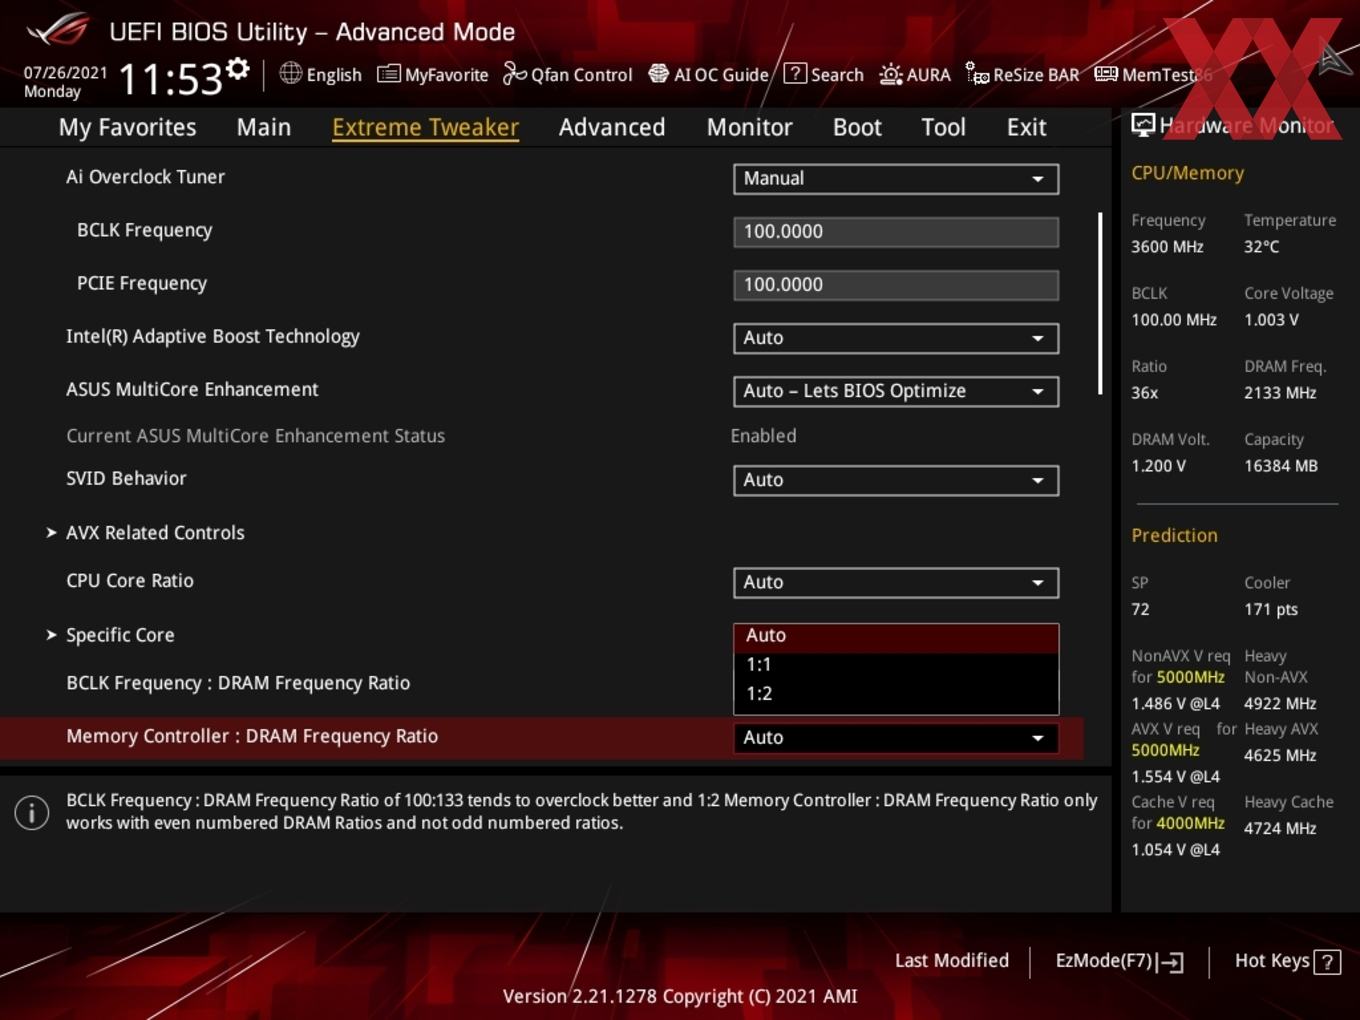This screenshot has width=1360, height=1020.
Task: Click Memory Controller : DRAM Frequency Ratio label
Action: [x=252, y=736]
